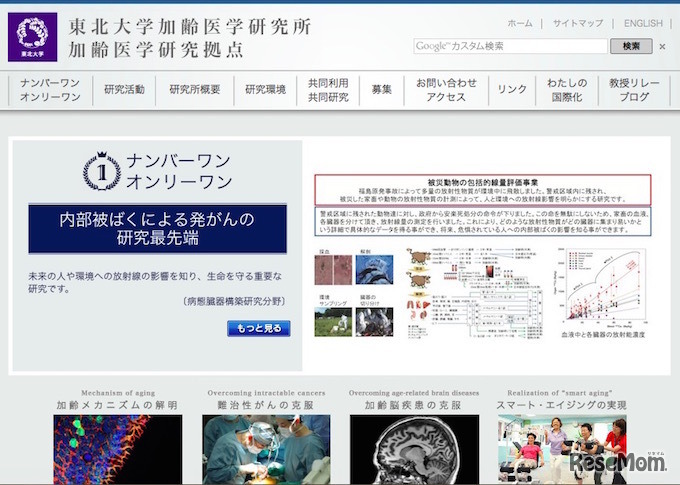Select the 研究活動 menu item
The image size is (680, 485).
(x=124, y=89)
